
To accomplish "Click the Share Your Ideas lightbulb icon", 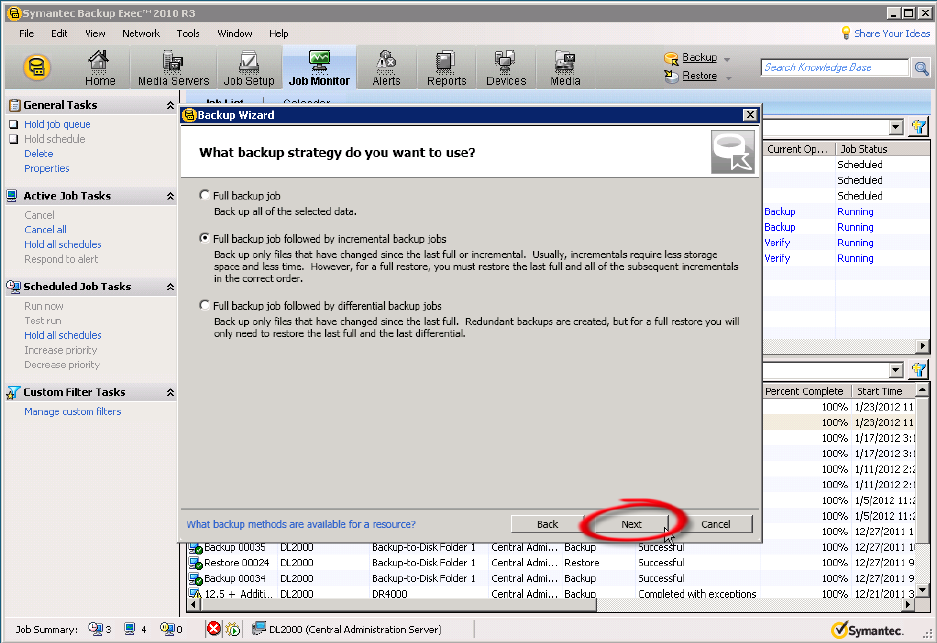I will point(846,33).
